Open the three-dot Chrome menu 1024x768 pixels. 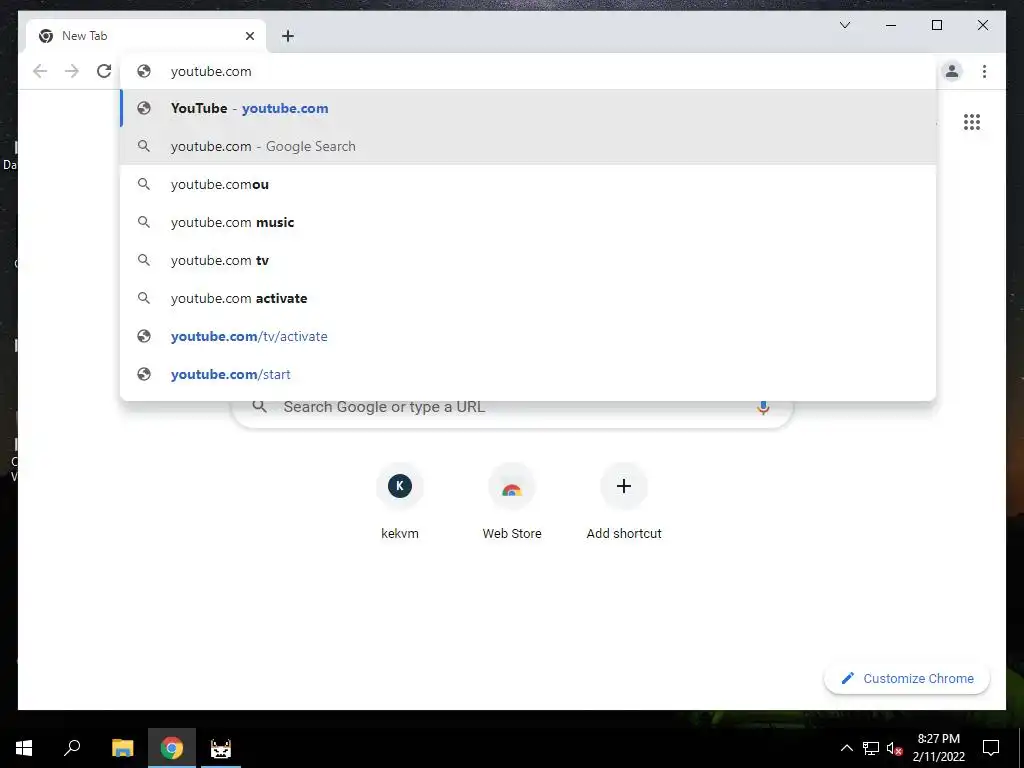point(984,71)
